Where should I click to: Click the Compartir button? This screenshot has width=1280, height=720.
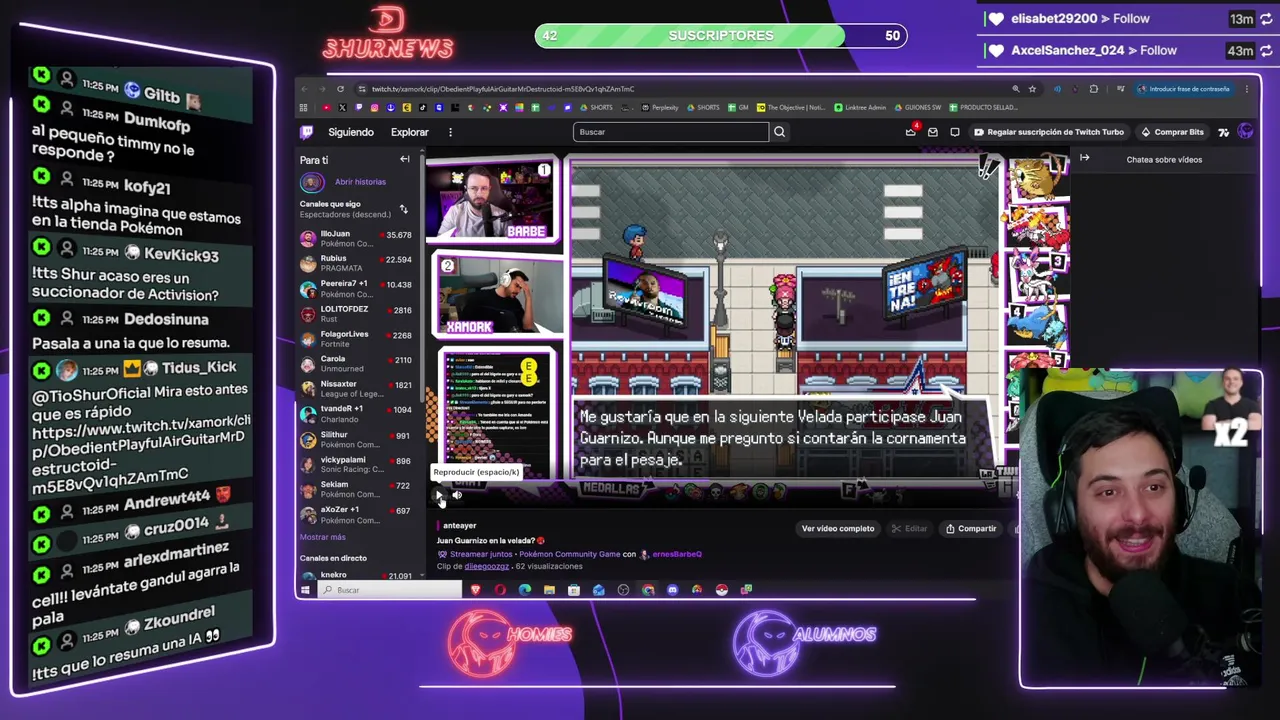(971, 529)
